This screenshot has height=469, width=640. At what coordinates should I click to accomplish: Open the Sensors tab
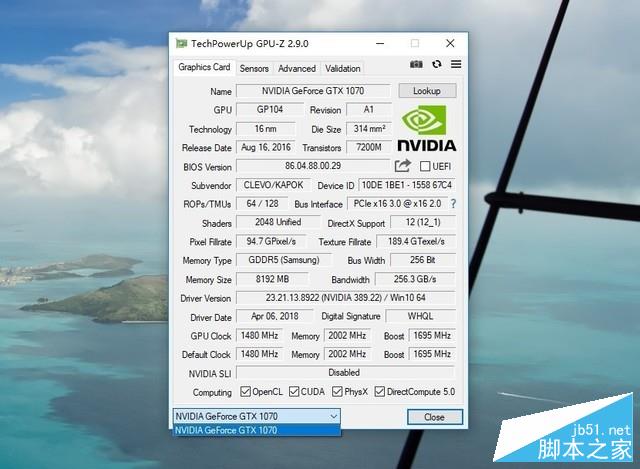(254, 69)
